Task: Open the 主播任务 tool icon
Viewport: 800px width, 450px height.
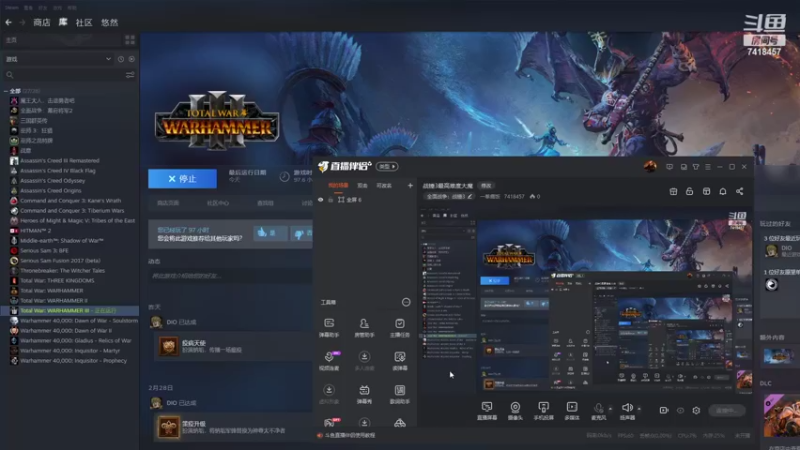Action: [x=399, y=327]
